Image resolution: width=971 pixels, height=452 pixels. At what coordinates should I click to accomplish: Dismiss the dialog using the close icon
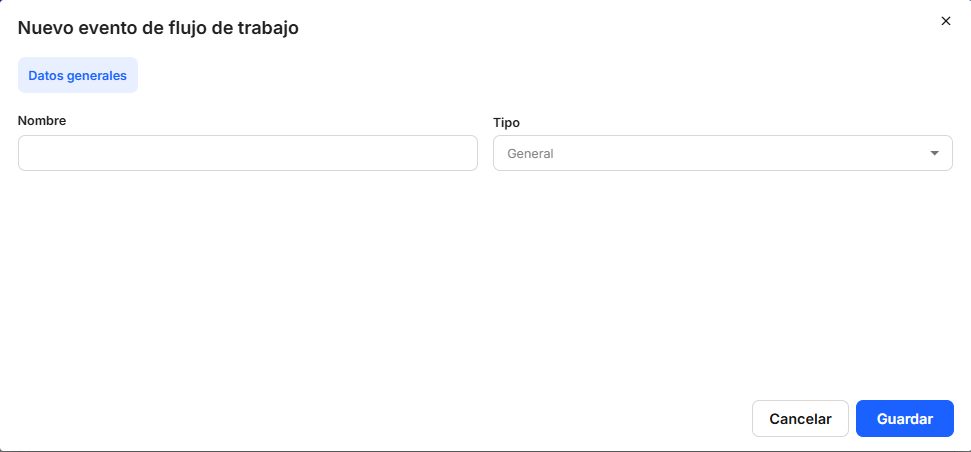(x=945, y=21)
